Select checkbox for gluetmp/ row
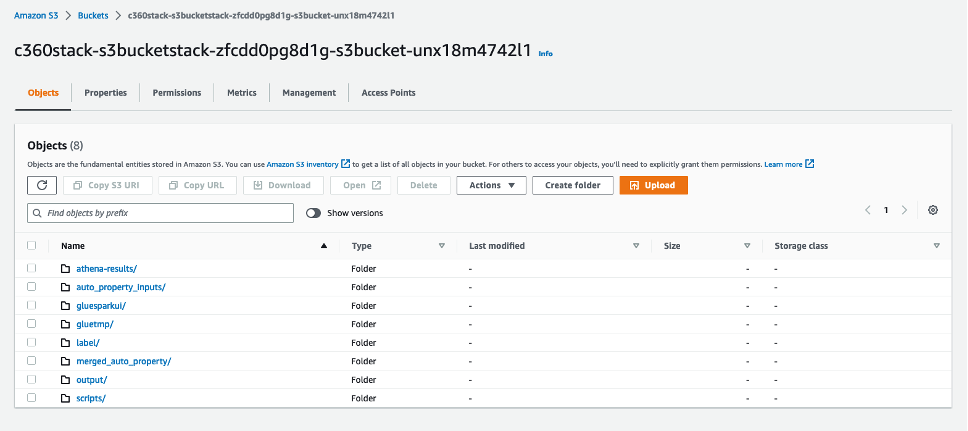Viewport: 968px width, 431px height. [x=31, y=324]
